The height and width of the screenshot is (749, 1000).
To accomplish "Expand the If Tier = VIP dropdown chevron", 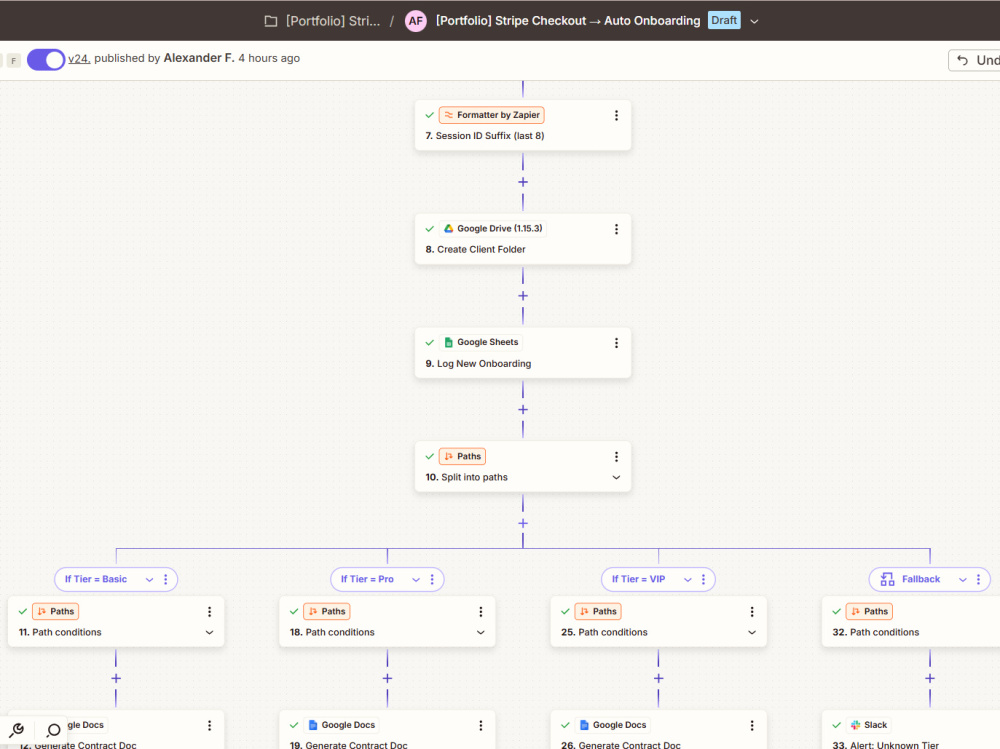I will (688, 579).
